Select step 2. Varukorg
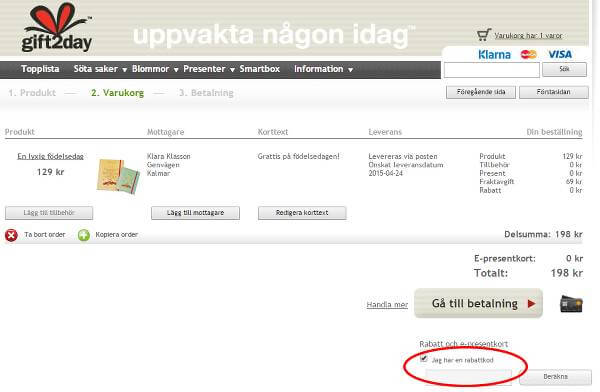Viewport: 600px width, 392px height. coord(117,93)
